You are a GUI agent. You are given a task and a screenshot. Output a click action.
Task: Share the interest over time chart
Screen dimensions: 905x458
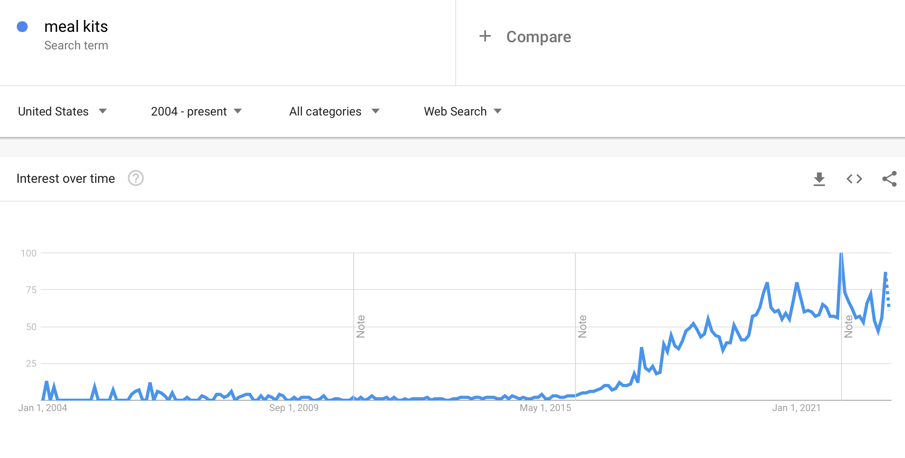coord(889,179)
